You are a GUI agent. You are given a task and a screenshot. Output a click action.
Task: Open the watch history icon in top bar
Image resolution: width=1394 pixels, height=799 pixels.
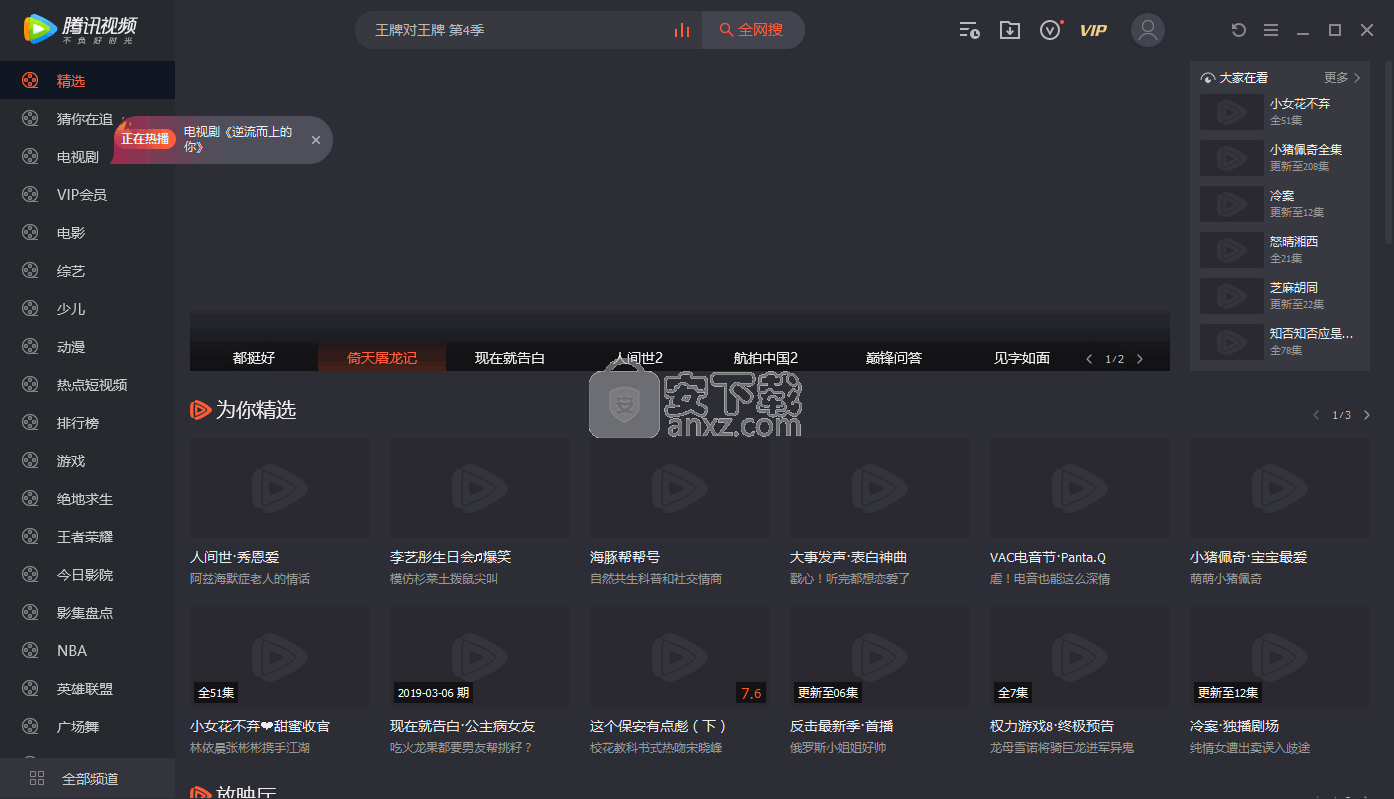pyautogui.click(x=969, y=30)
